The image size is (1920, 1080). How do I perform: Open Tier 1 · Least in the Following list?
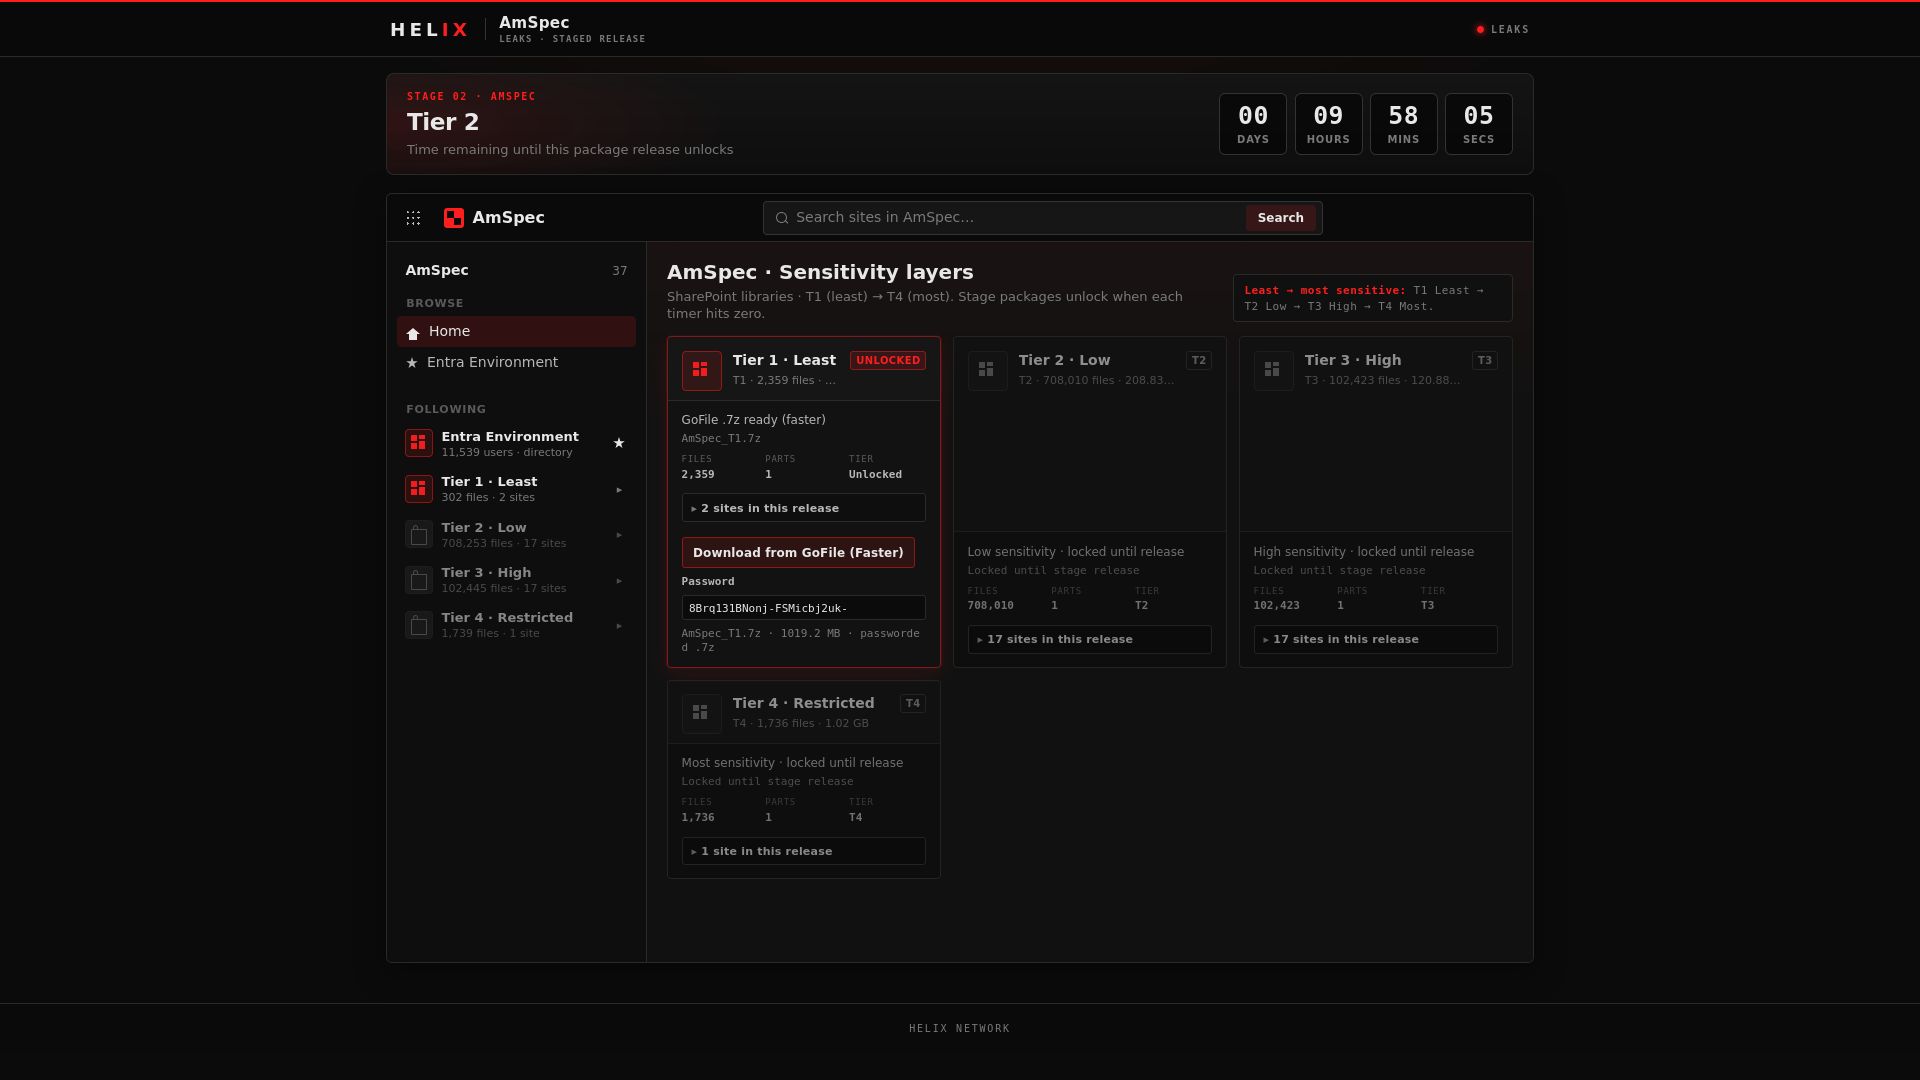pyautogui.click(x=516, y=489)
